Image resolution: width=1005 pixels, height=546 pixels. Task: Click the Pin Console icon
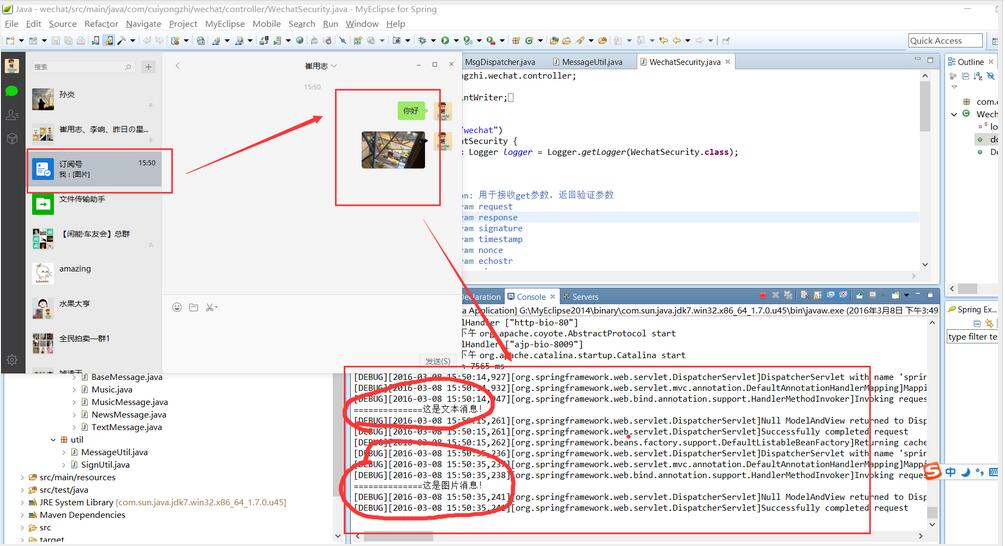860,295
